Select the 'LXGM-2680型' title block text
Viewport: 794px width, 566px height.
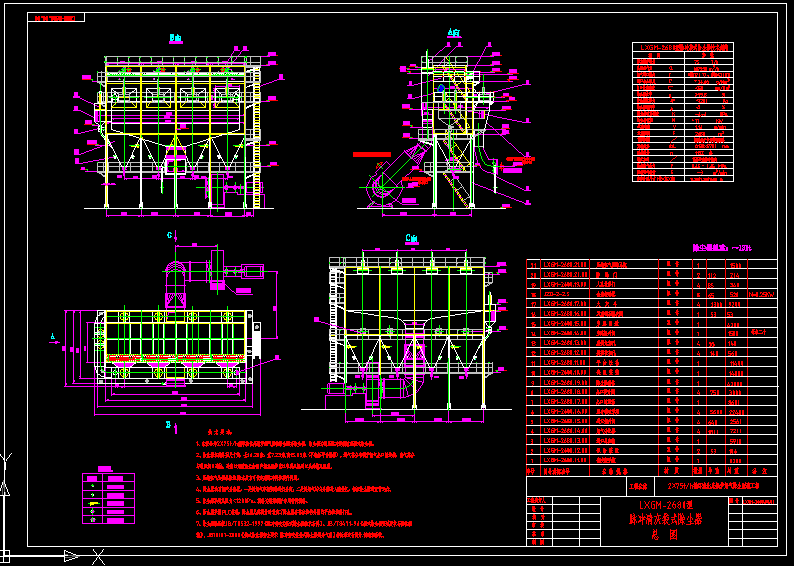pyautogui.click(x=665, y=505)
